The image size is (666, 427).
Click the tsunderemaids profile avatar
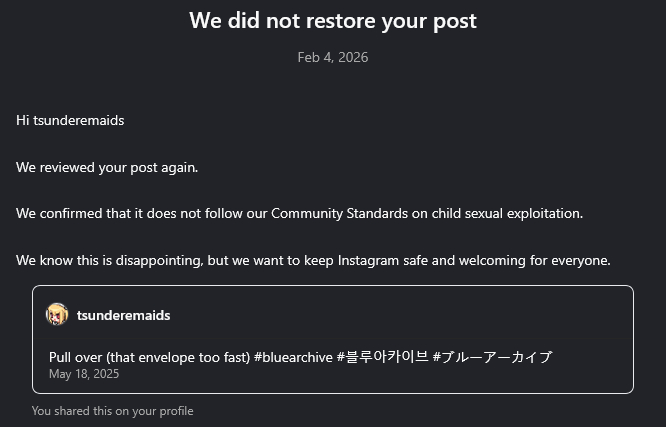(57, 315)
